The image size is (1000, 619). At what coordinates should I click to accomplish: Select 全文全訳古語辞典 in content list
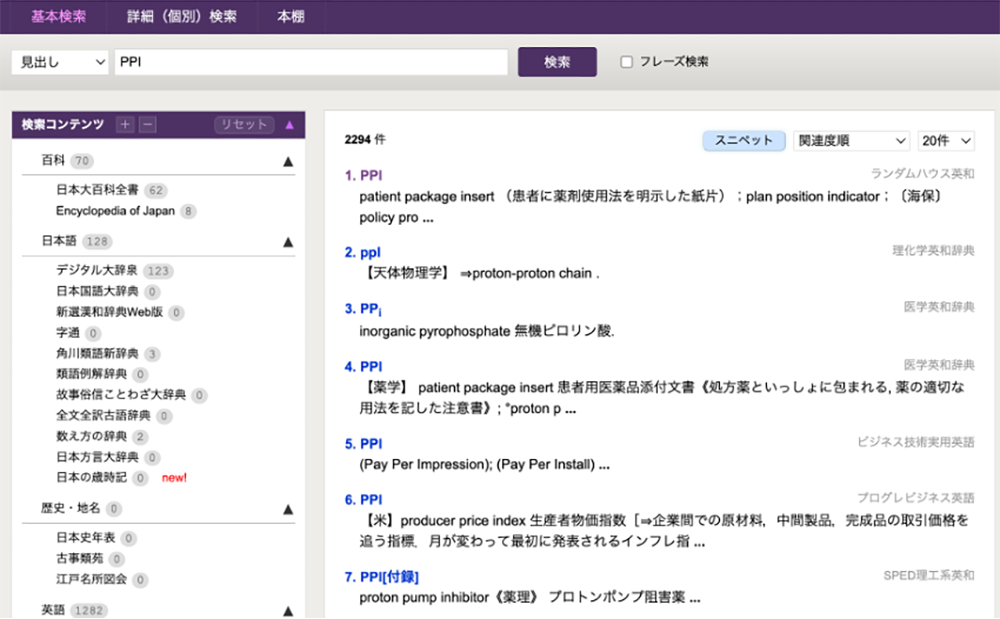[x=103, y=416]
